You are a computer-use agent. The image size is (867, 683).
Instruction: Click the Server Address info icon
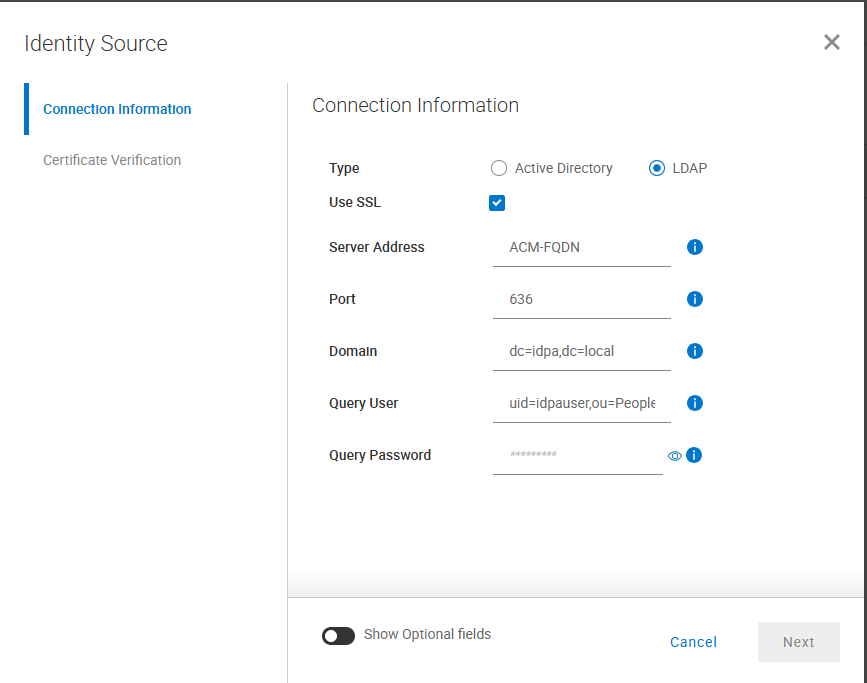(x=695, y=247)
